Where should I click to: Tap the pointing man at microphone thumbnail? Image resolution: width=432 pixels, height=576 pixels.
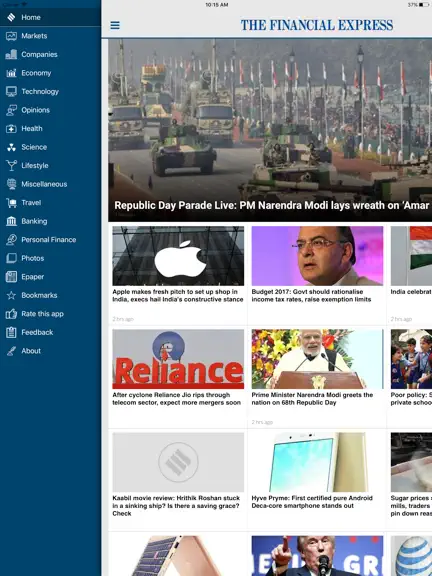point(317,556)
